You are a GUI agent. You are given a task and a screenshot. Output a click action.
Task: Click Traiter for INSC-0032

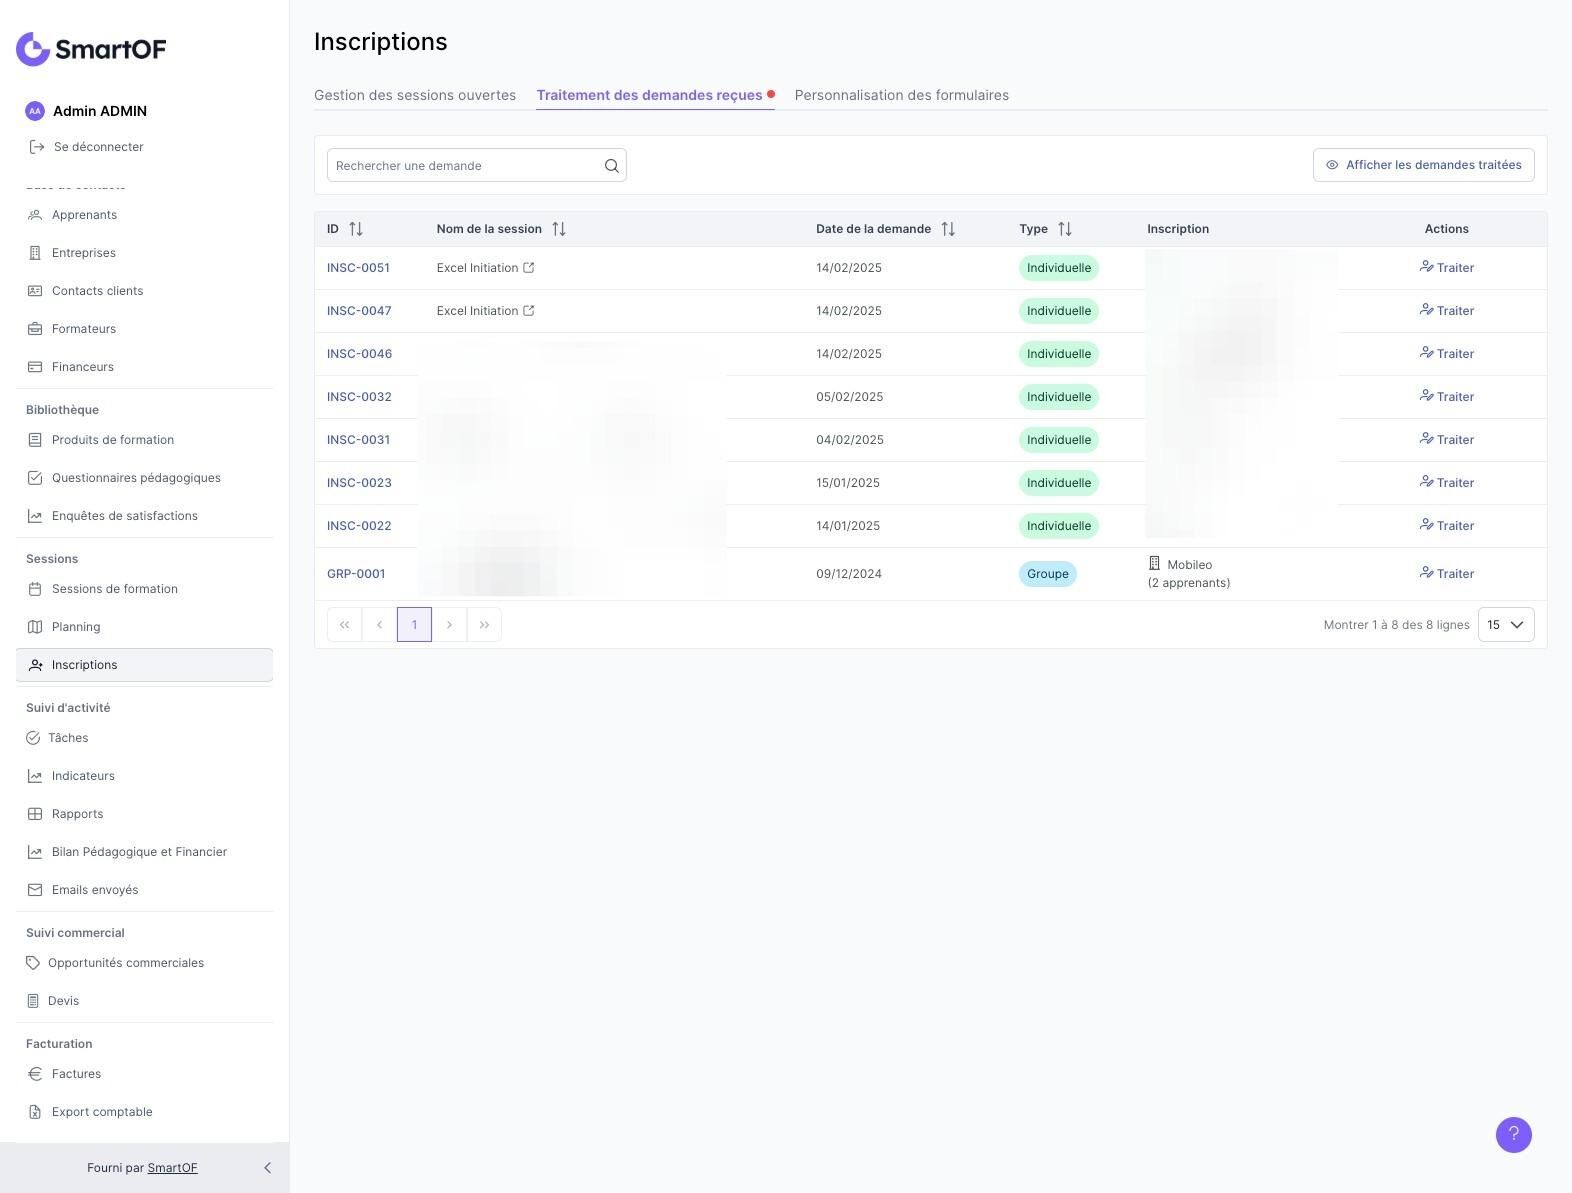tap(1447, 397)
